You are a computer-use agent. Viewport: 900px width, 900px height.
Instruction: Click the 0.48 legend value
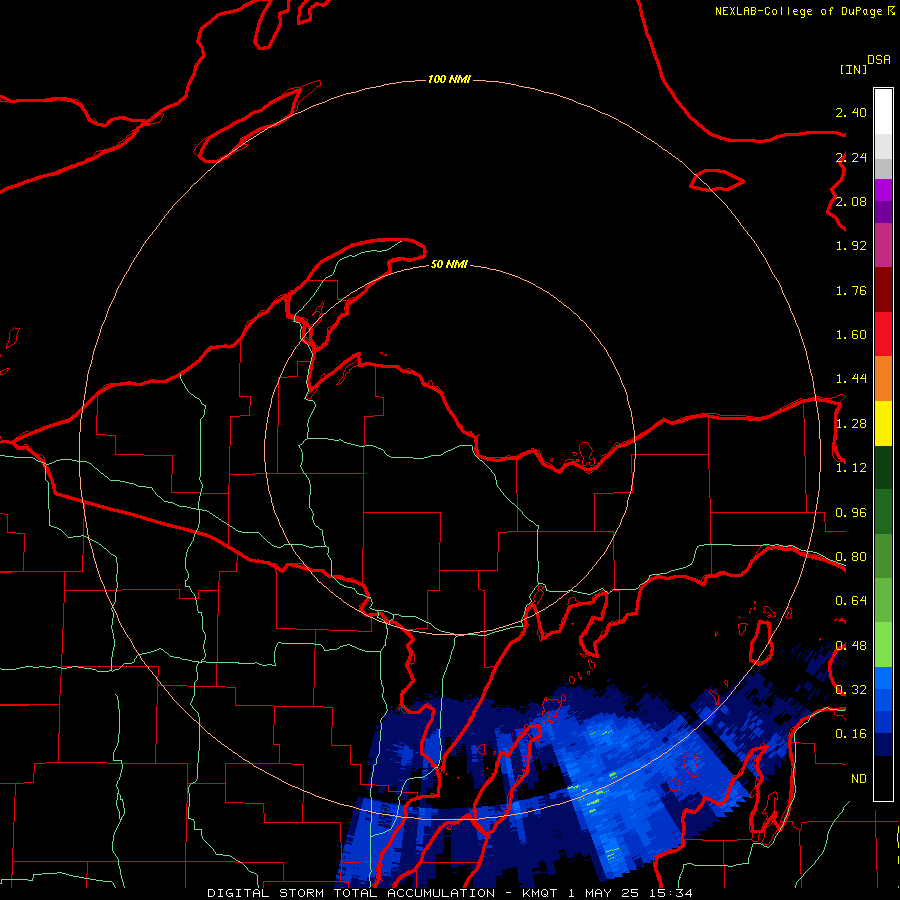[x=851, y=646]
